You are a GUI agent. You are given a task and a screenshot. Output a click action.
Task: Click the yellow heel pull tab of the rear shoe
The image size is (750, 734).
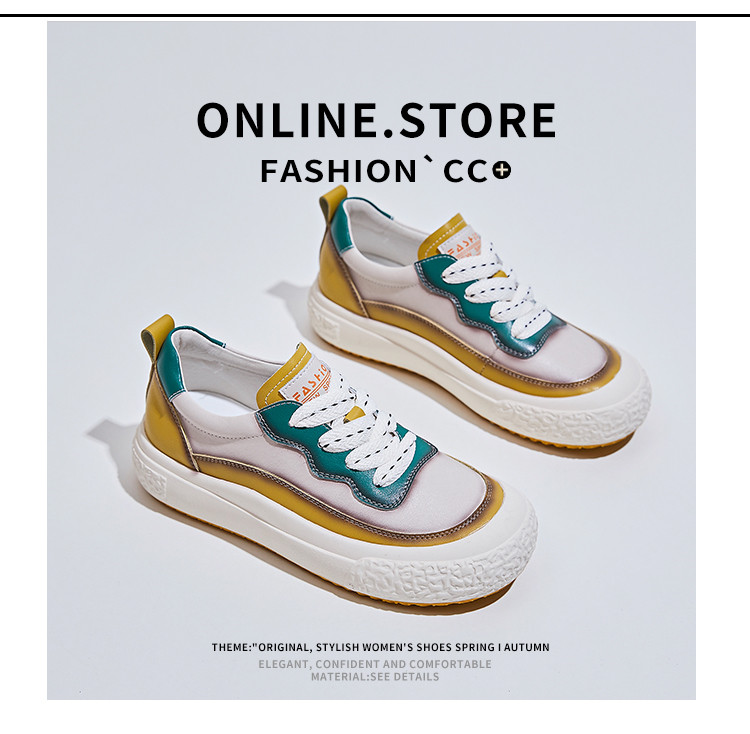(333, 201)
